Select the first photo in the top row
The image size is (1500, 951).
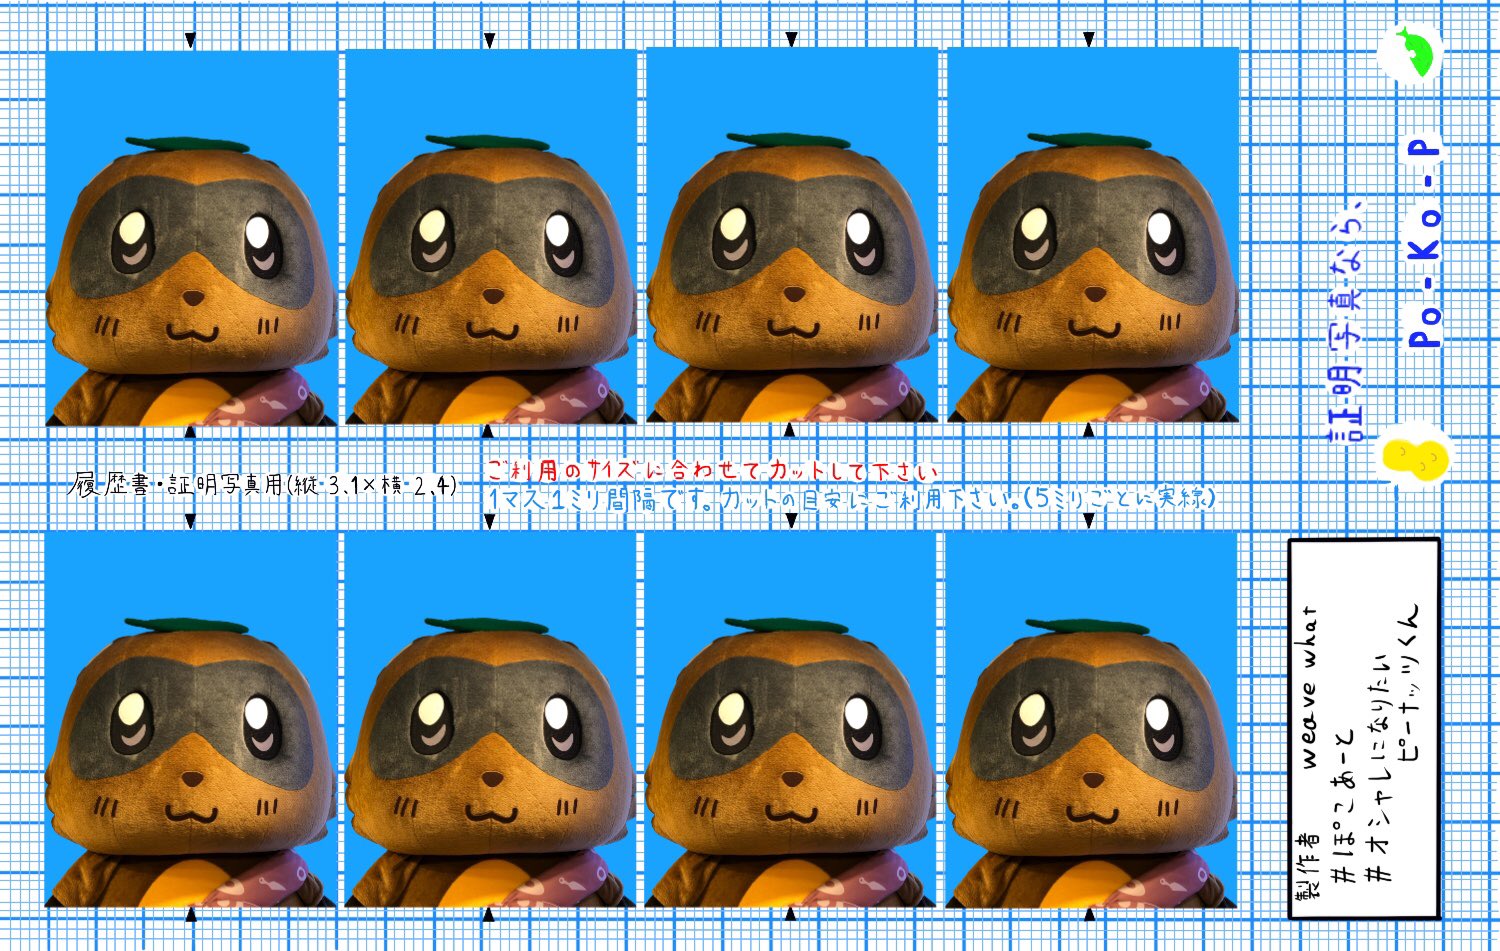pos(192,238)
